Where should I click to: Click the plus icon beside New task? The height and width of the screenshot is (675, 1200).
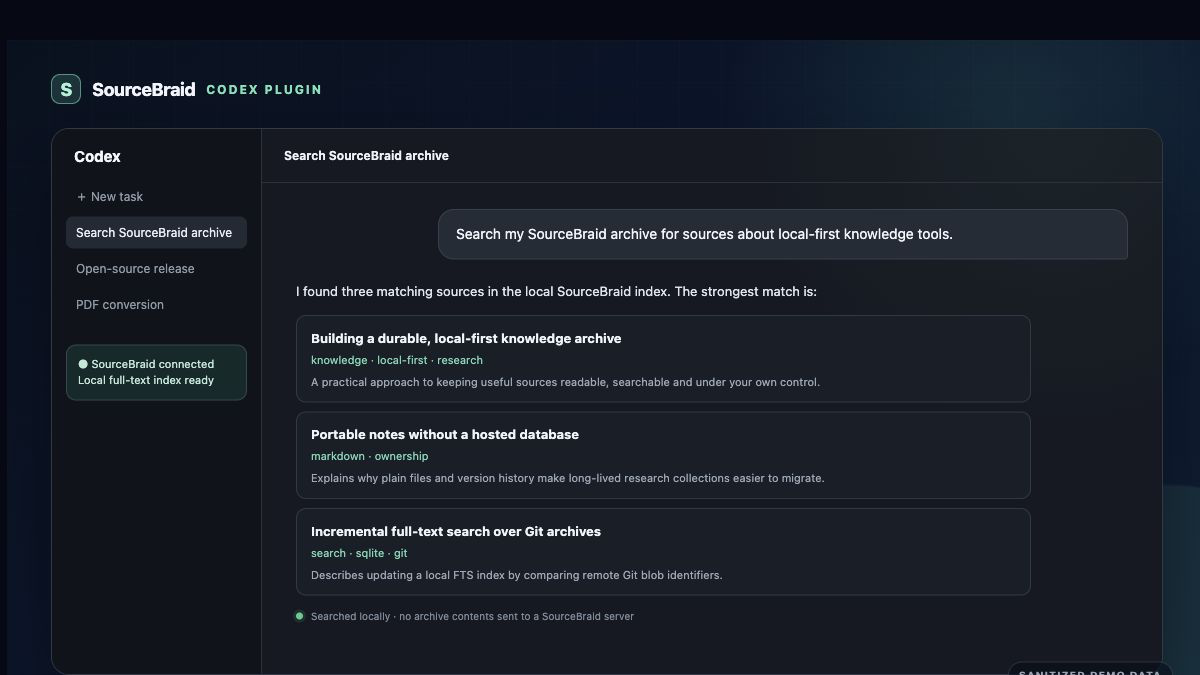click(x=81, y=197)
